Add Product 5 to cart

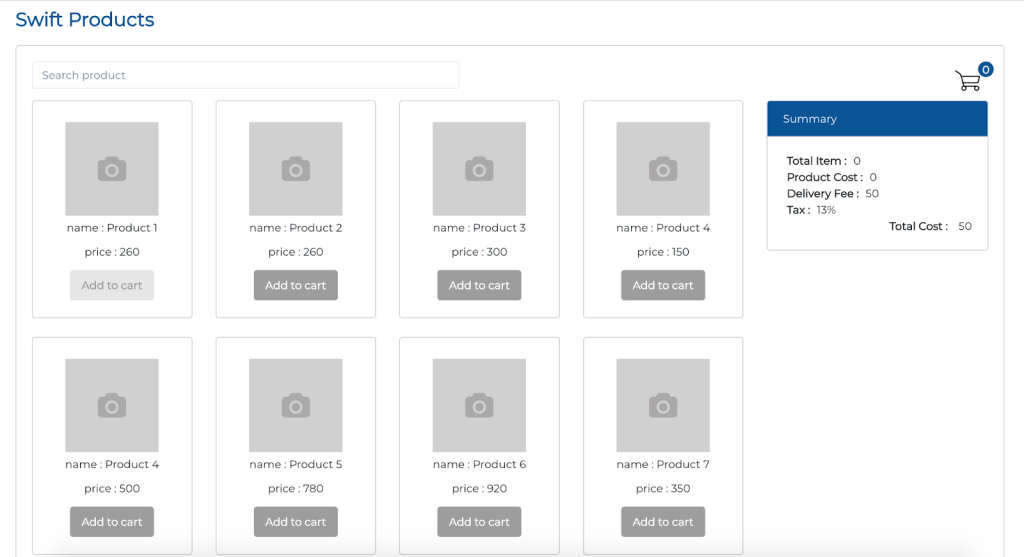[295, 522]
